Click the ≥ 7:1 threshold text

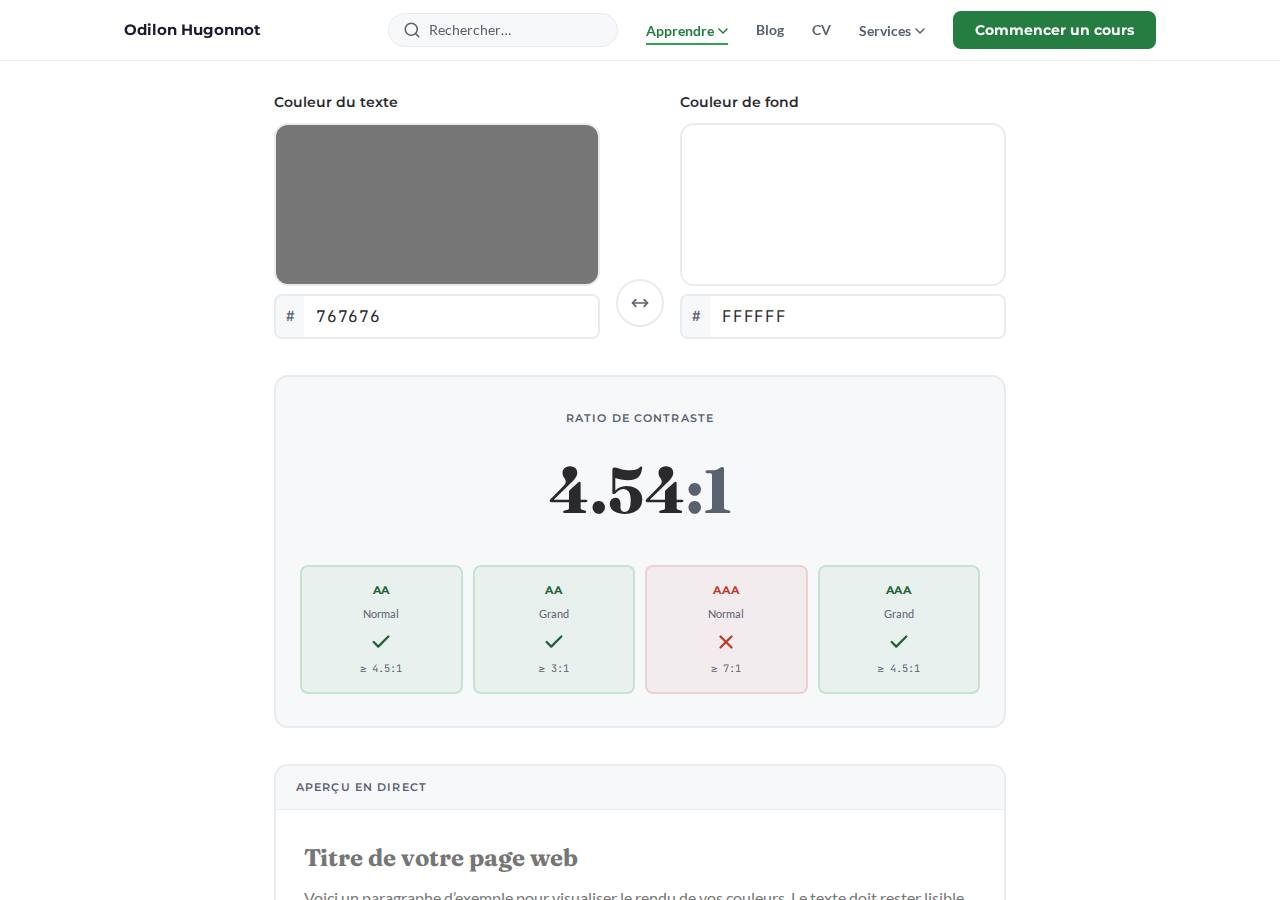pos(726,668)
